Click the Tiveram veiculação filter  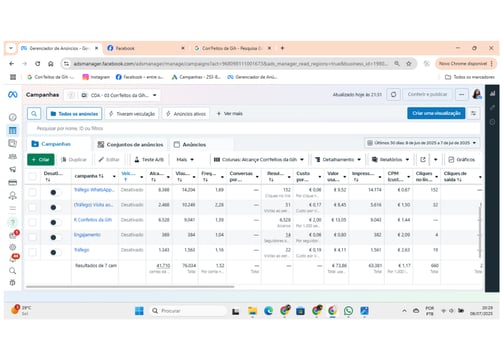pos(132,114)
